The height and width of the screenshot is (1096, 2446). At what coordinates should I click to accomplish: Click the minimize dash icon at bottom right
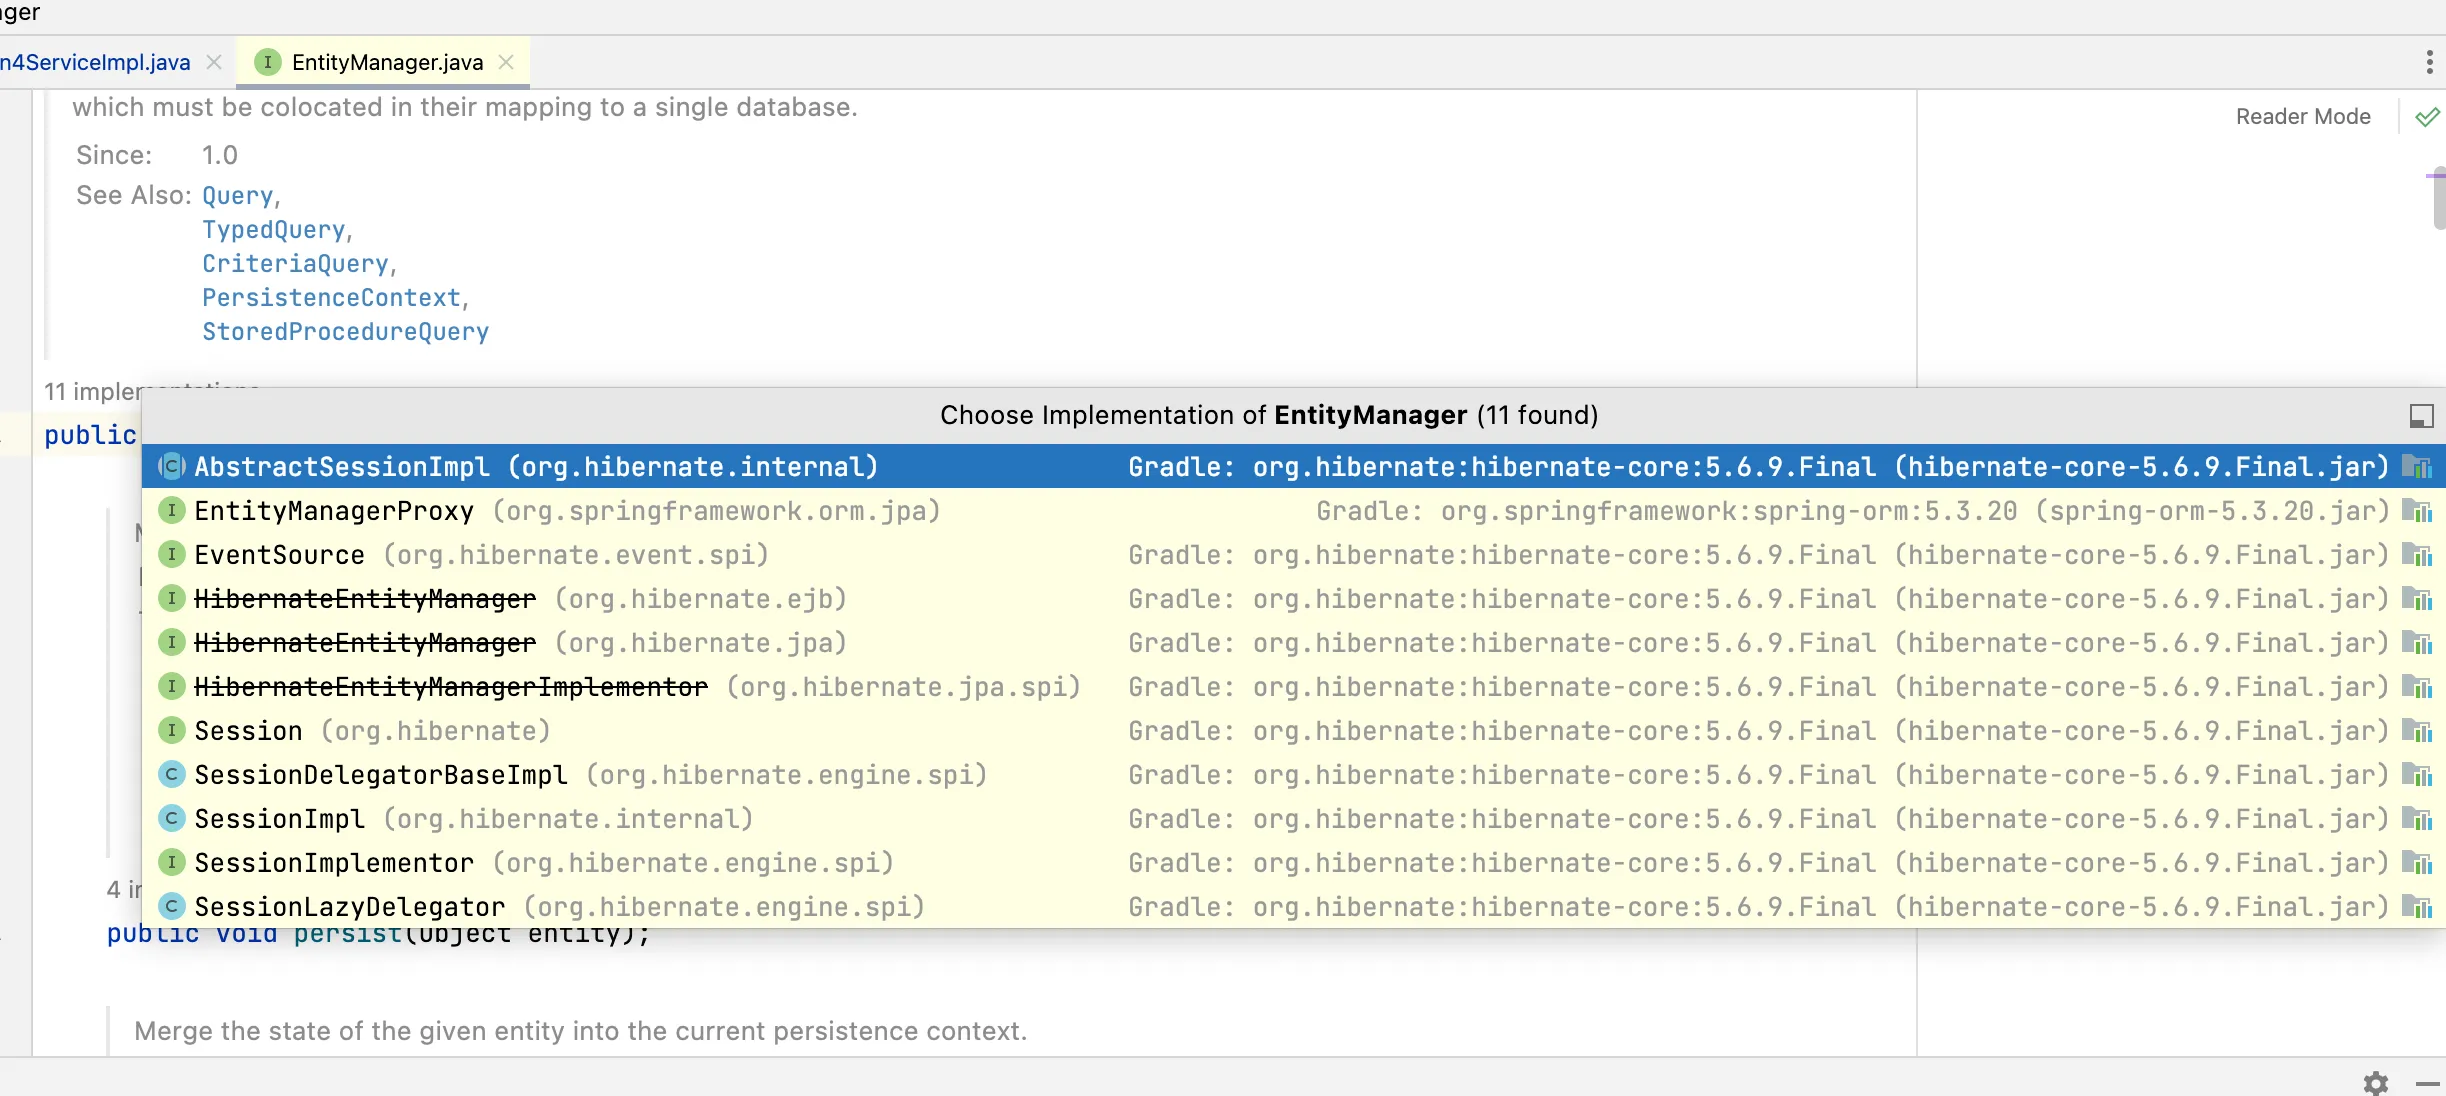[x=2427, y=1083]
